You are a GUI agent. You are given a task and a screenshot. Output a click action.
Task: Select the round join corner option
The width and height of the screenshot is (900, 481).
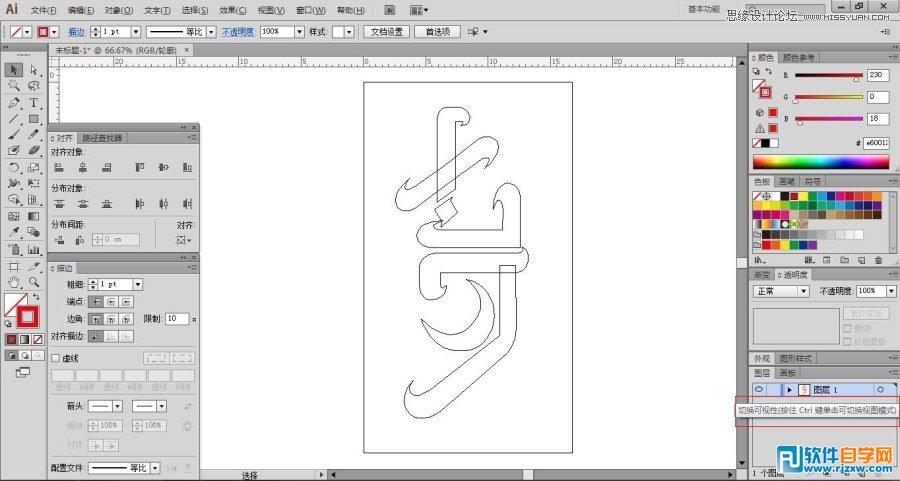111,319
